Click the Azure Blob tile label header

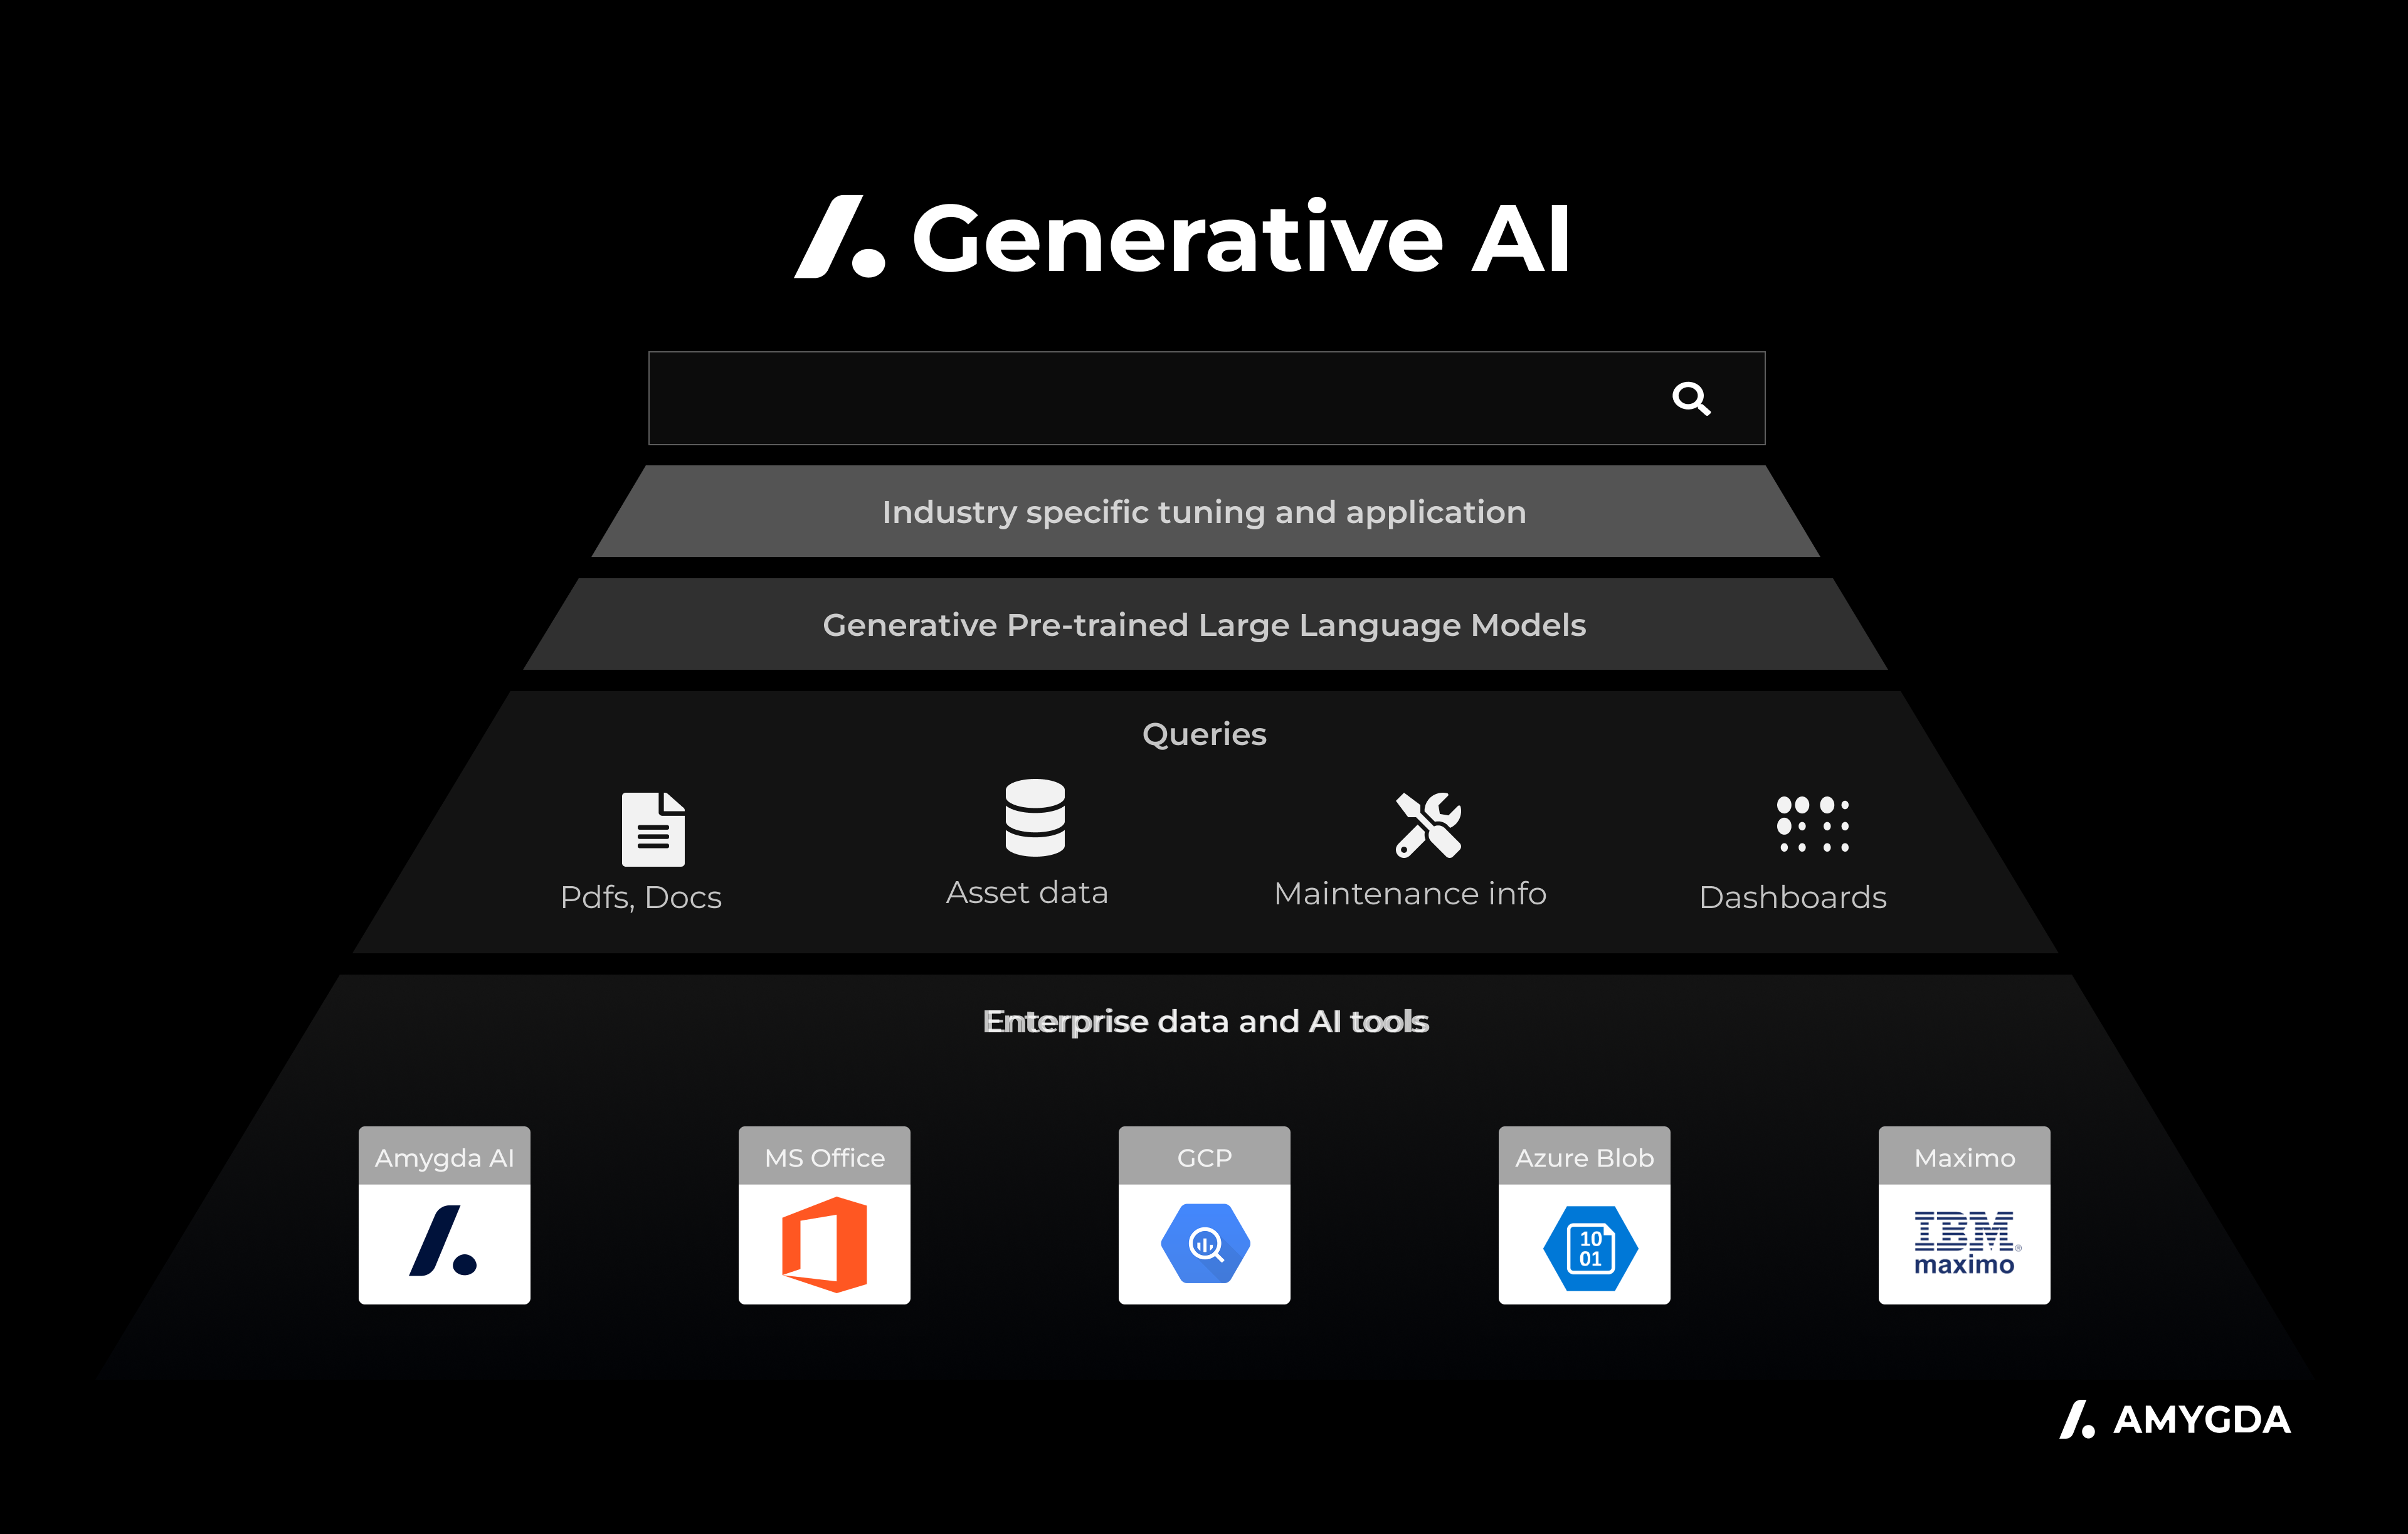tap(1584, 1157)
